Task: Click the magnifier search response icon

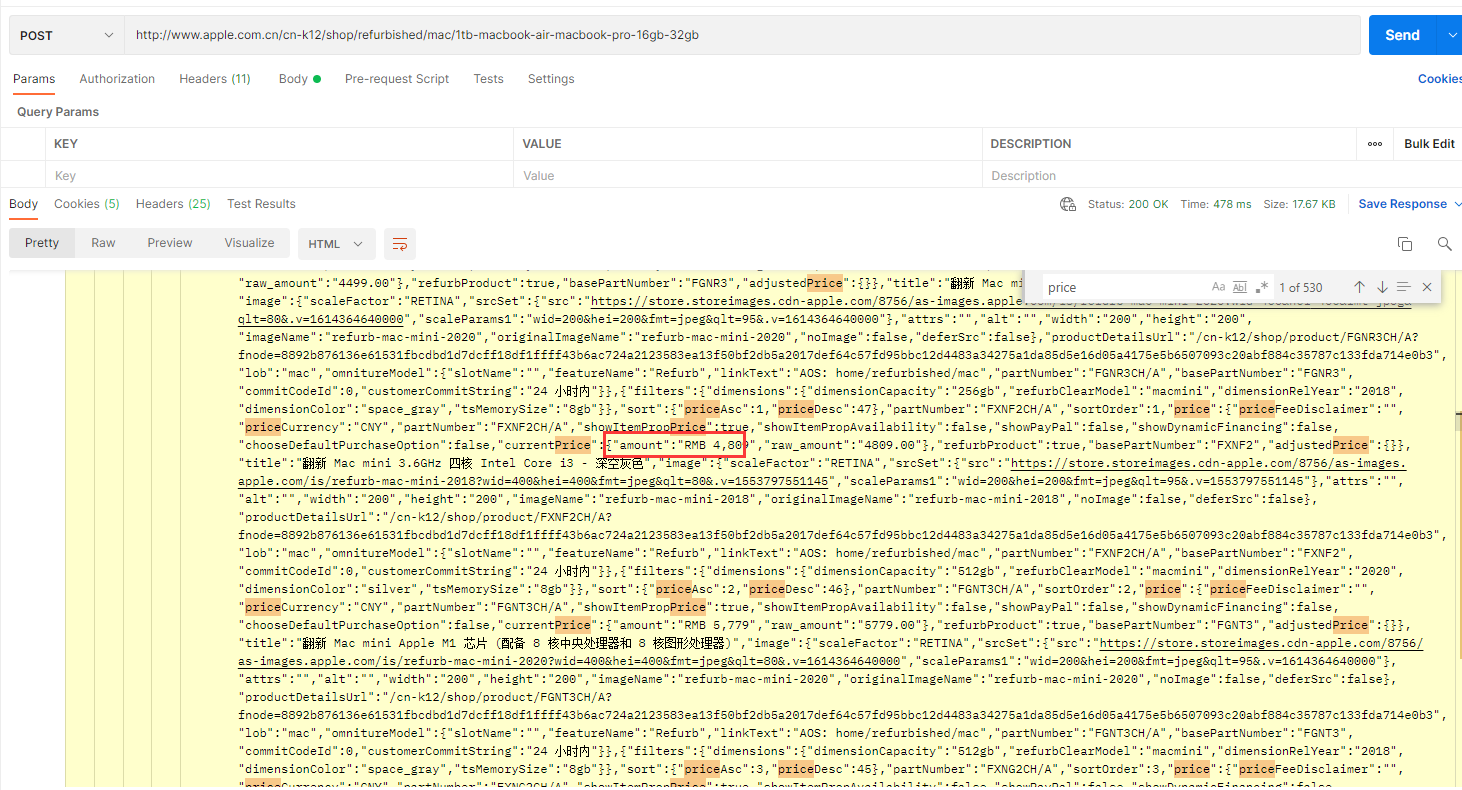Action: (x=1444, y=244)
